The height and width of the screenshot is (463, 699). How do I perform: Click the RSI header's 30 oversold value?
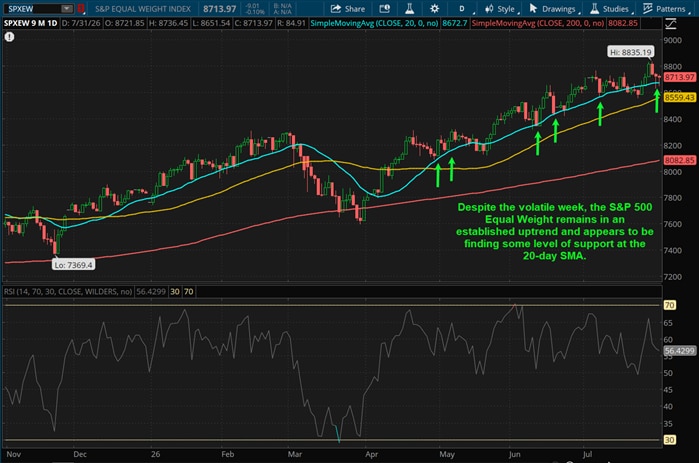pos(175,291)
